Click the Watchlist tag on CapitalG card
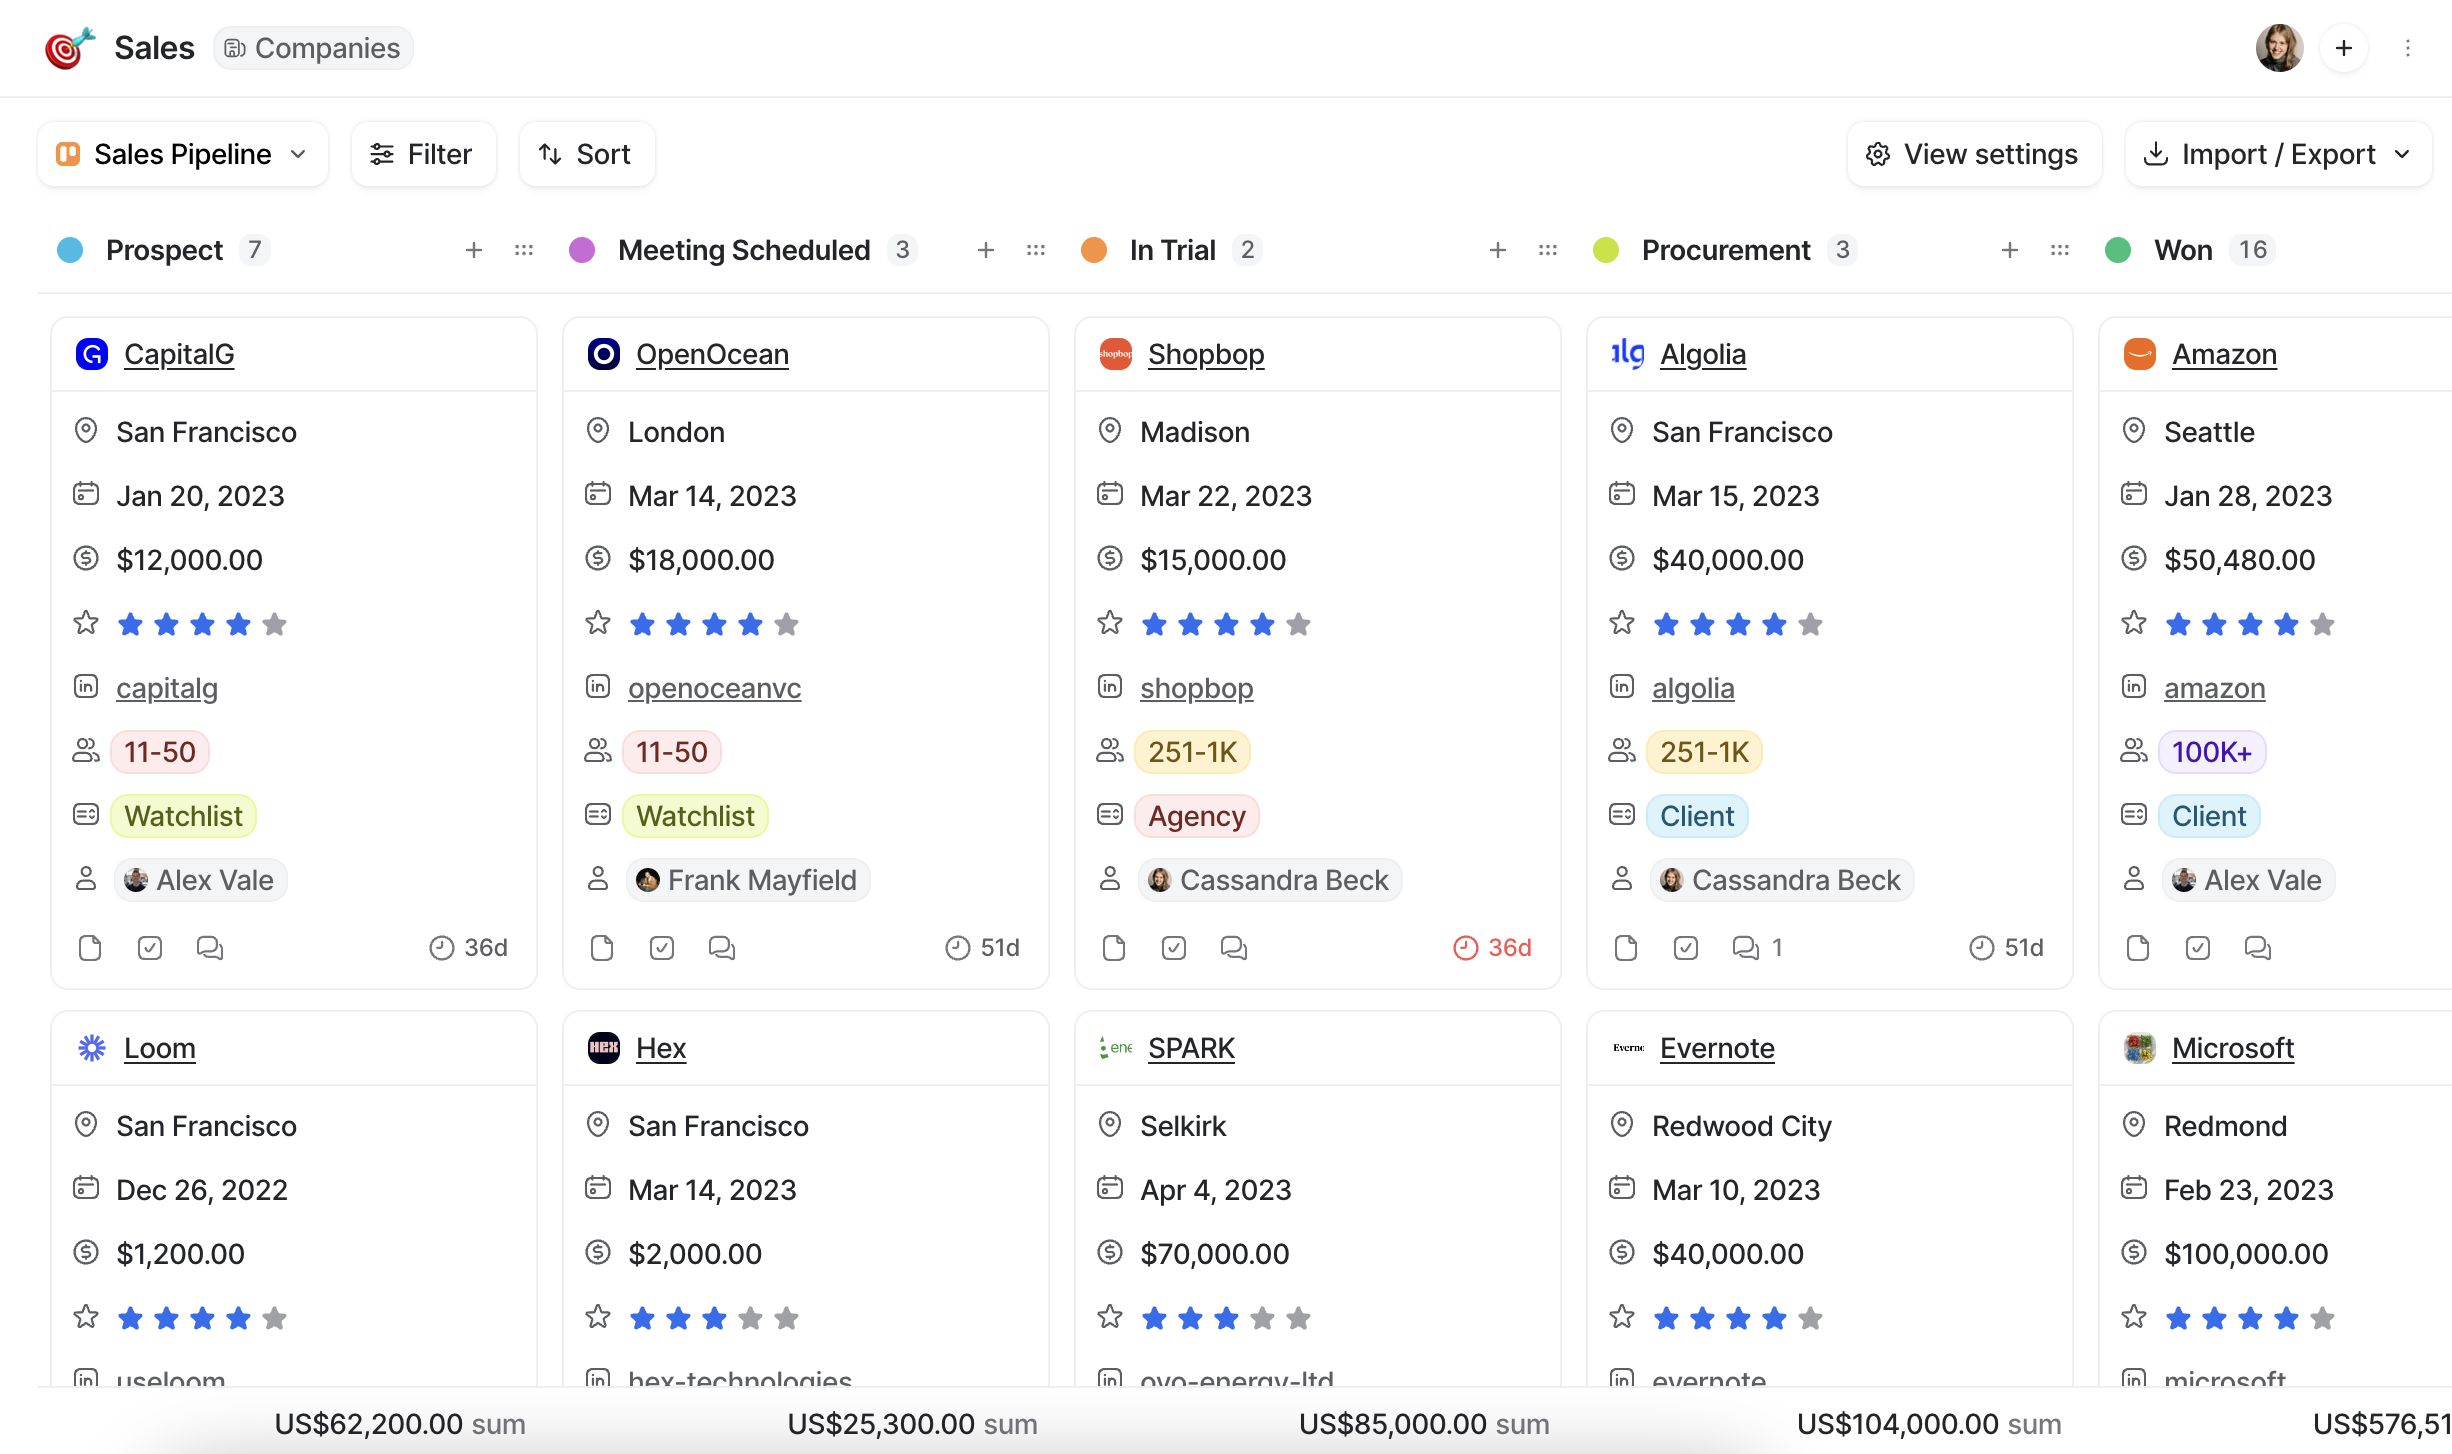Screen dimensions: 2452x1454 pyautogui.click(x=184, y=816)
